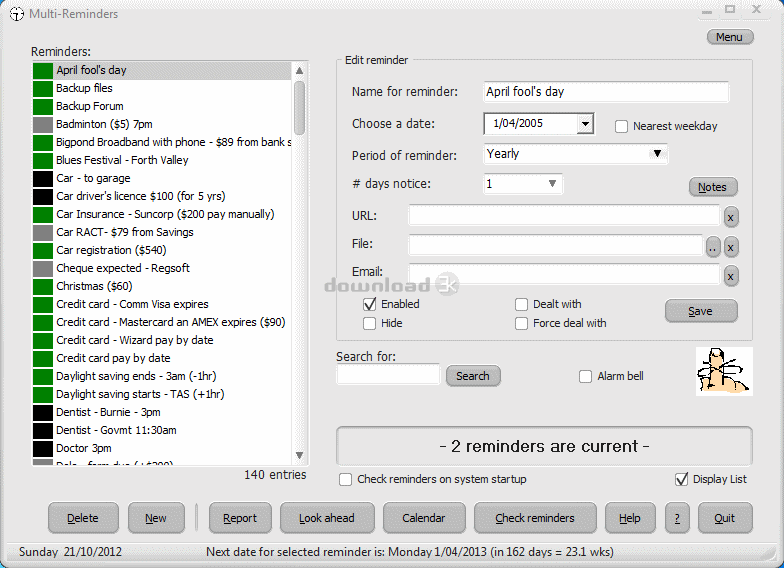
Task: Click black swatch beside Car - to garage
Action: click(43, 178)
